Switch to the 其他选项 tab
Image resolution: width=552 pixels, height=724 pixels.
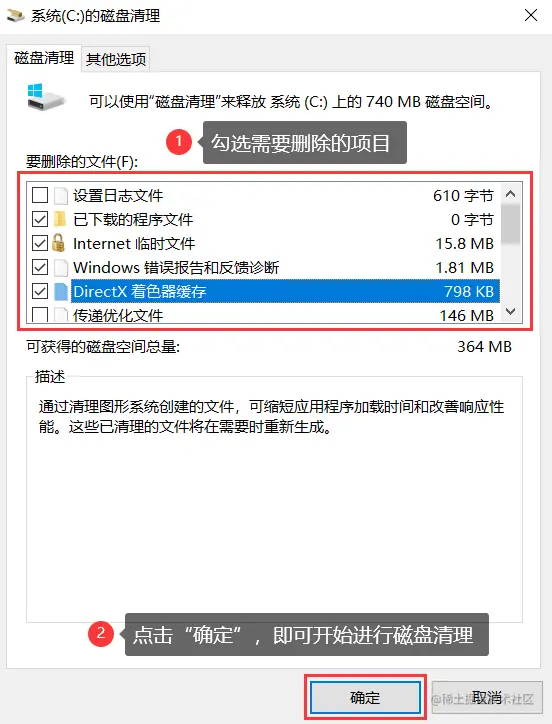(x=116, y=59)
